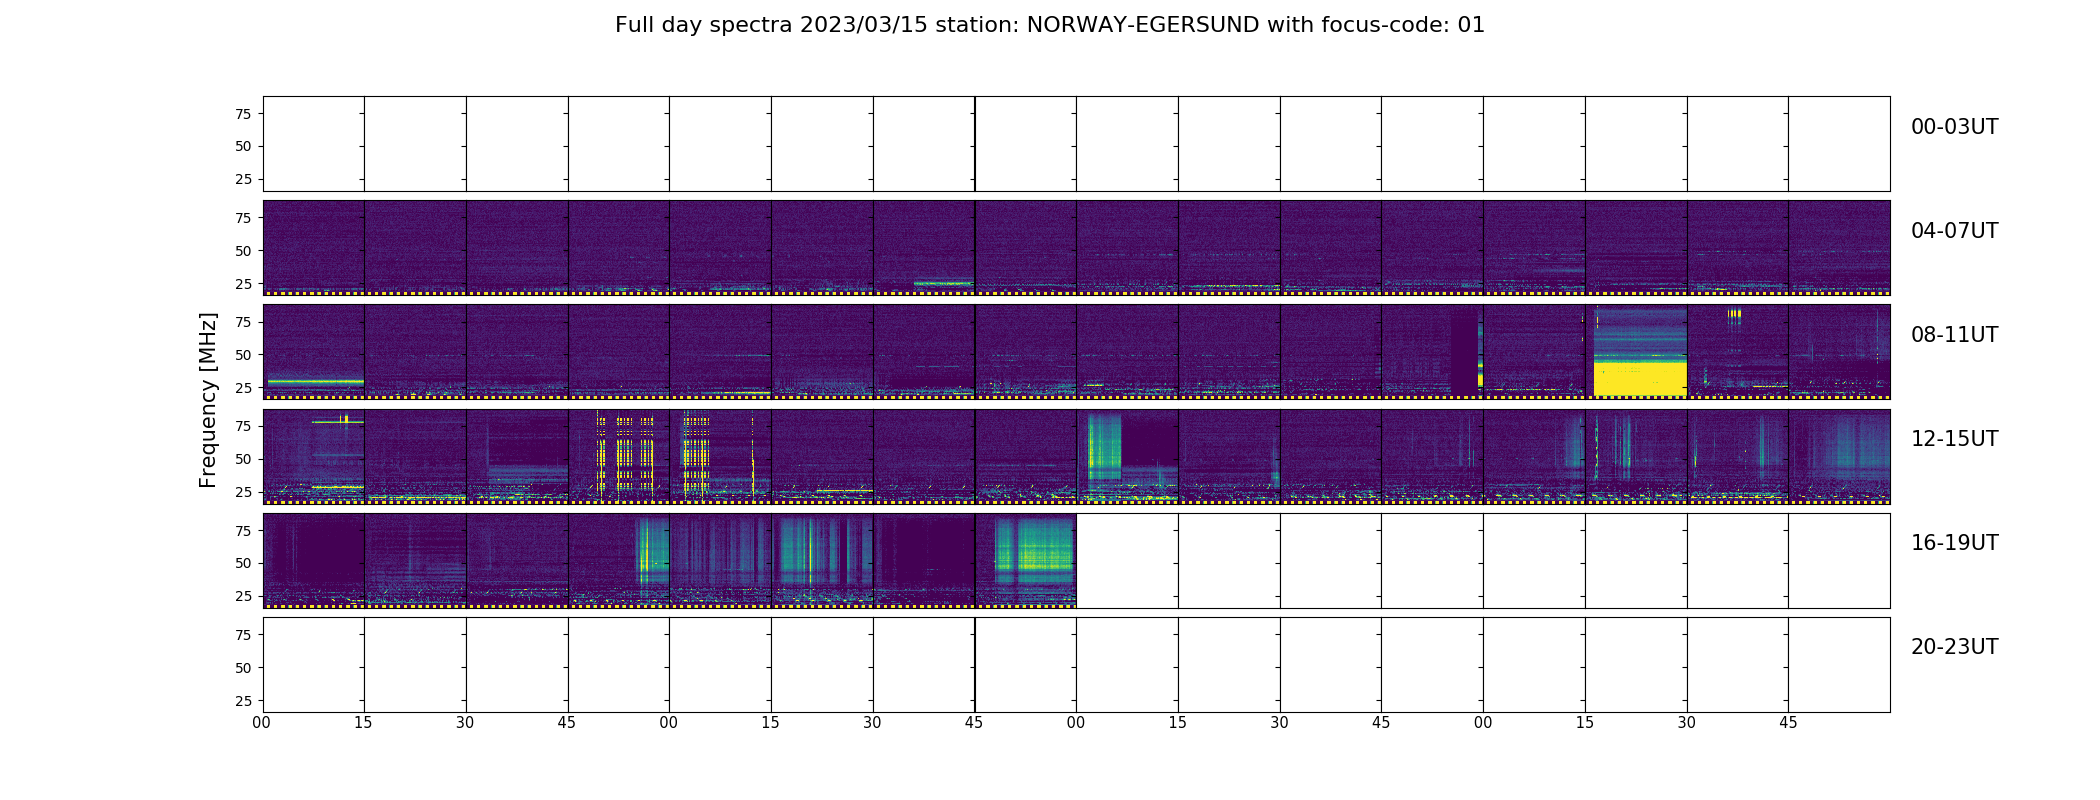The height and width of the screenshot is (800, 2100).
Task: Select the '12-15UT' row label
Action: coord(1954,439)
